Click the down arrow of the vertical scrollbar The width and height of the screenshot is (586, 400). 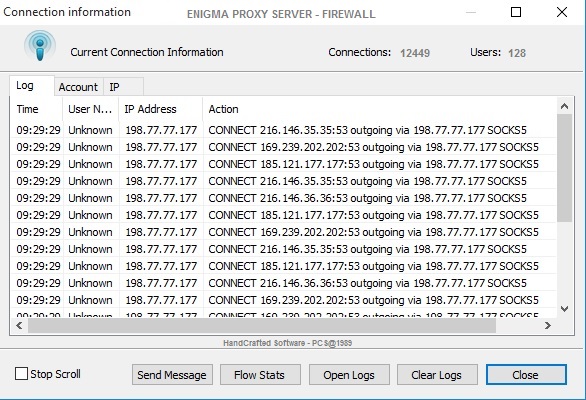click(x=564, y=309)
